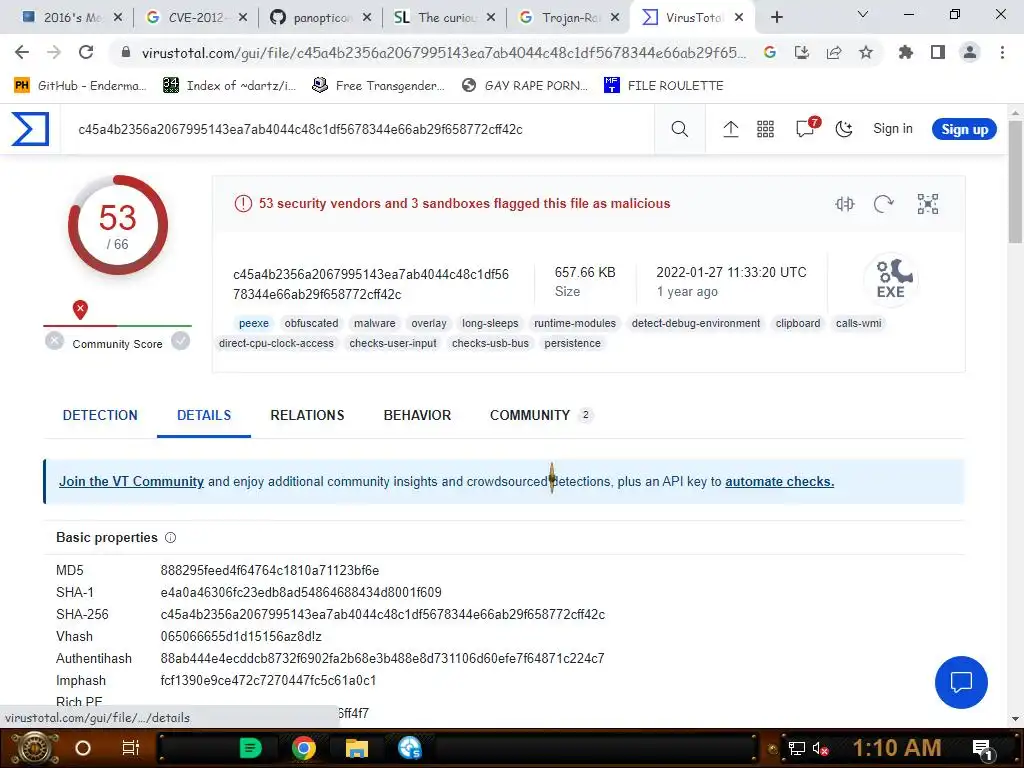This screenshot has height=768, width=1024.
Task: Open GitHub - Enderma bookmark
Action: coord(80,86)
